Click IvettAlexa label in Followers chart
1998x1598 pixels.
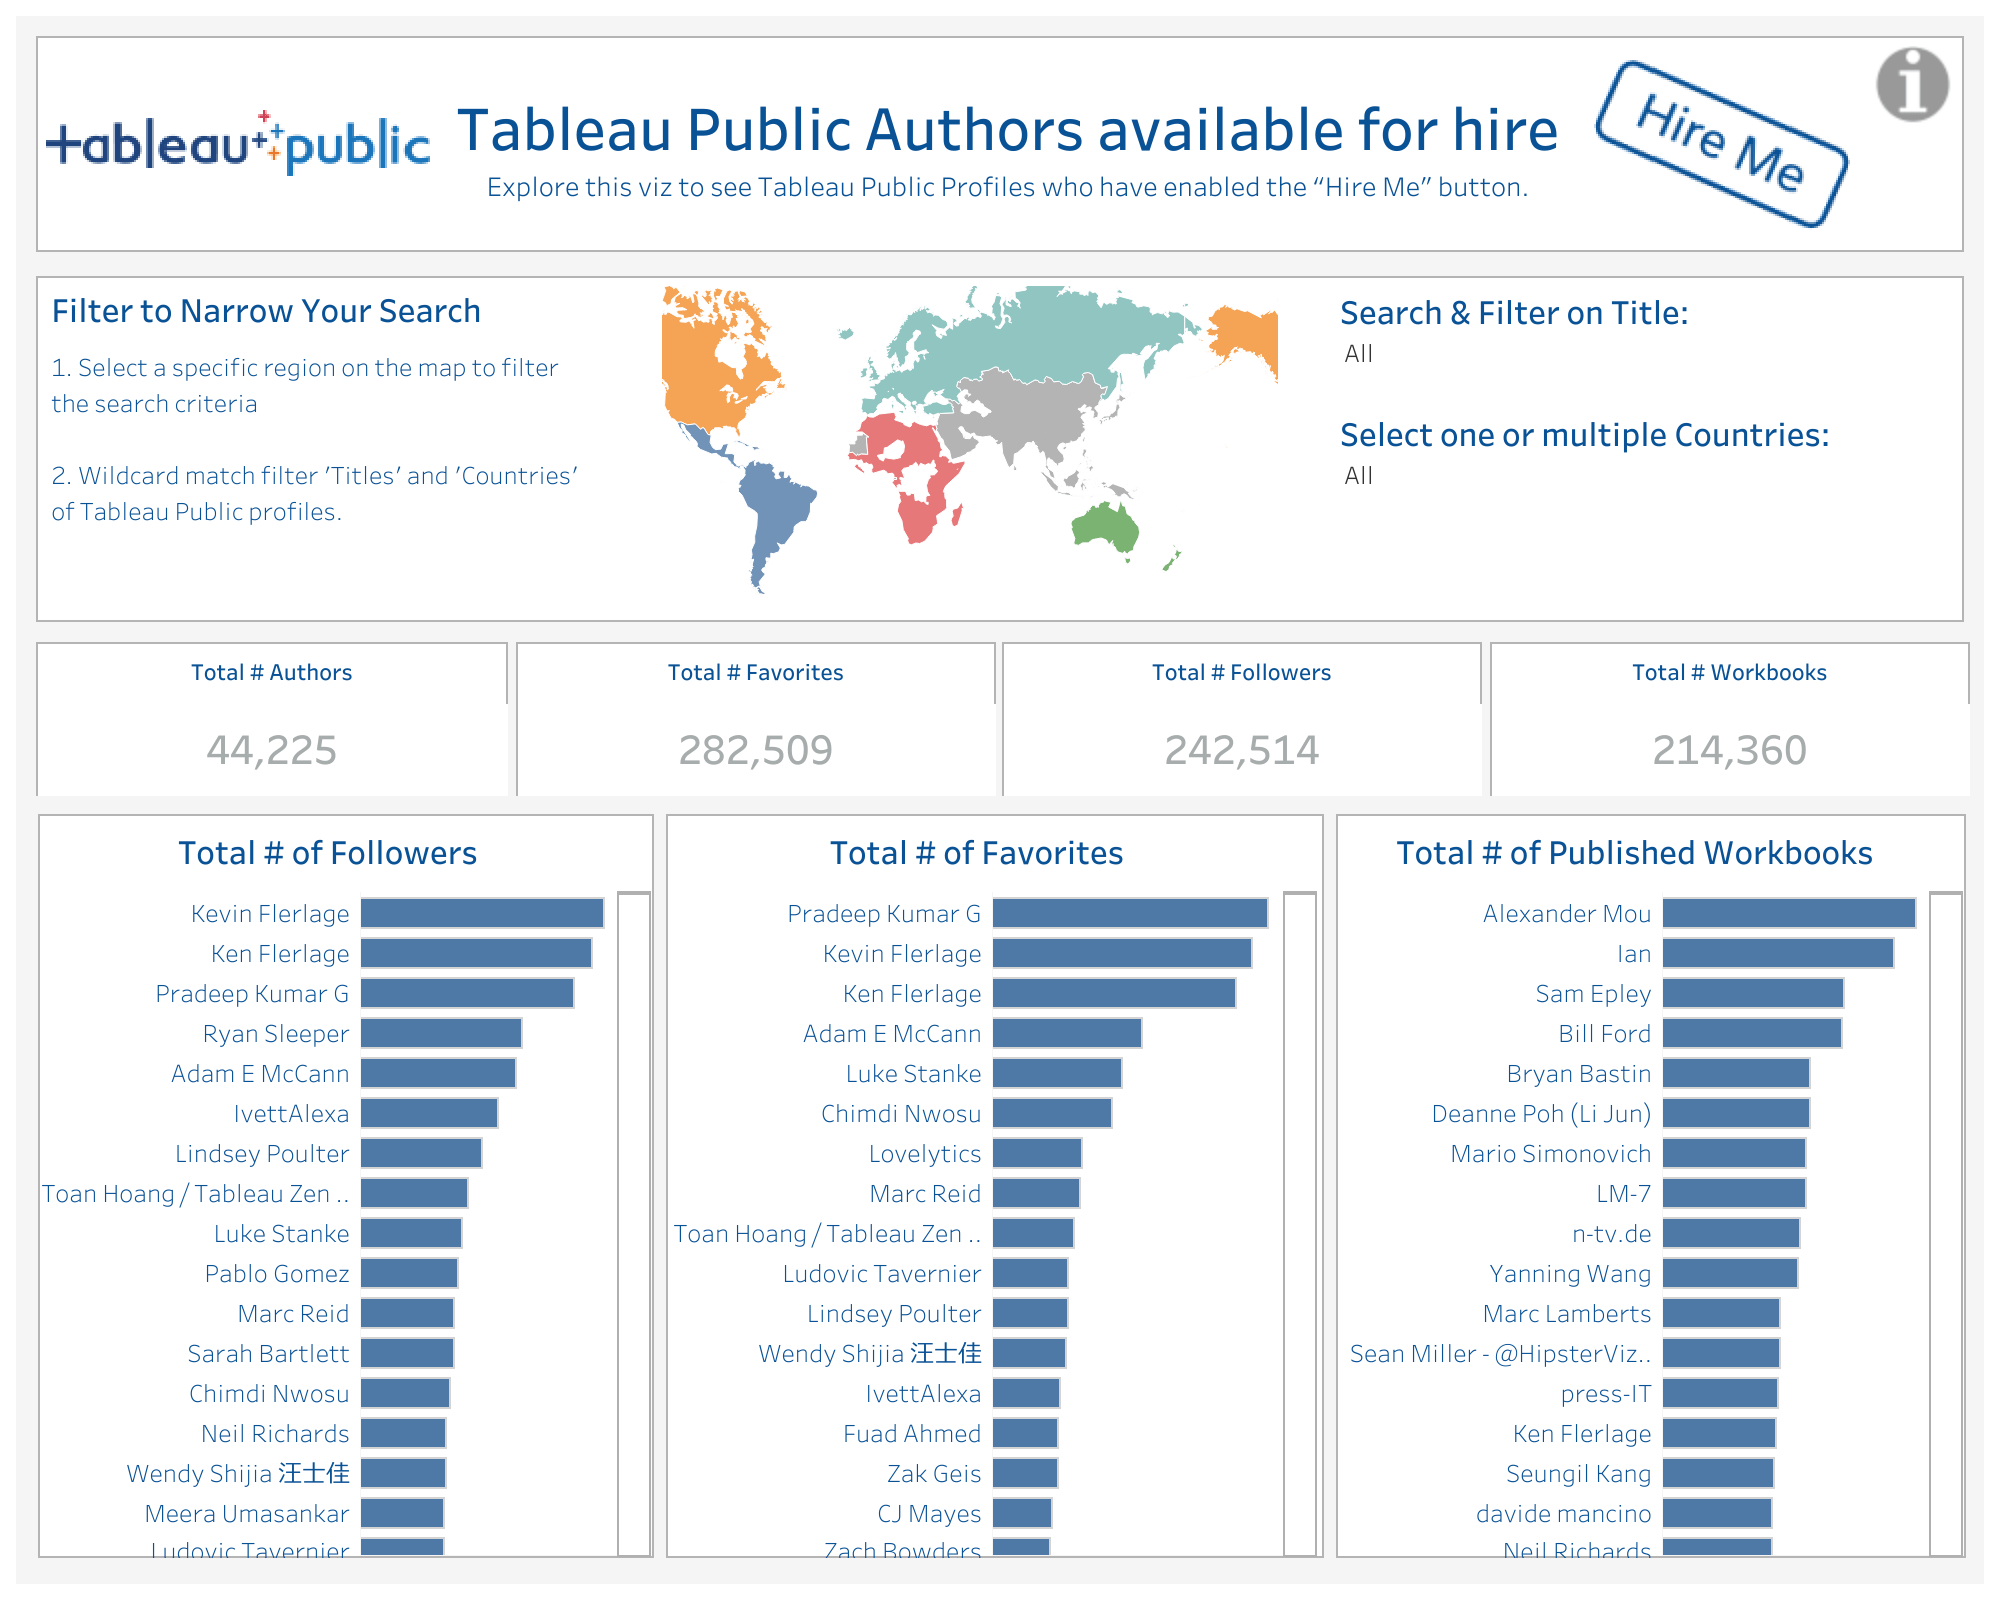291,1114
